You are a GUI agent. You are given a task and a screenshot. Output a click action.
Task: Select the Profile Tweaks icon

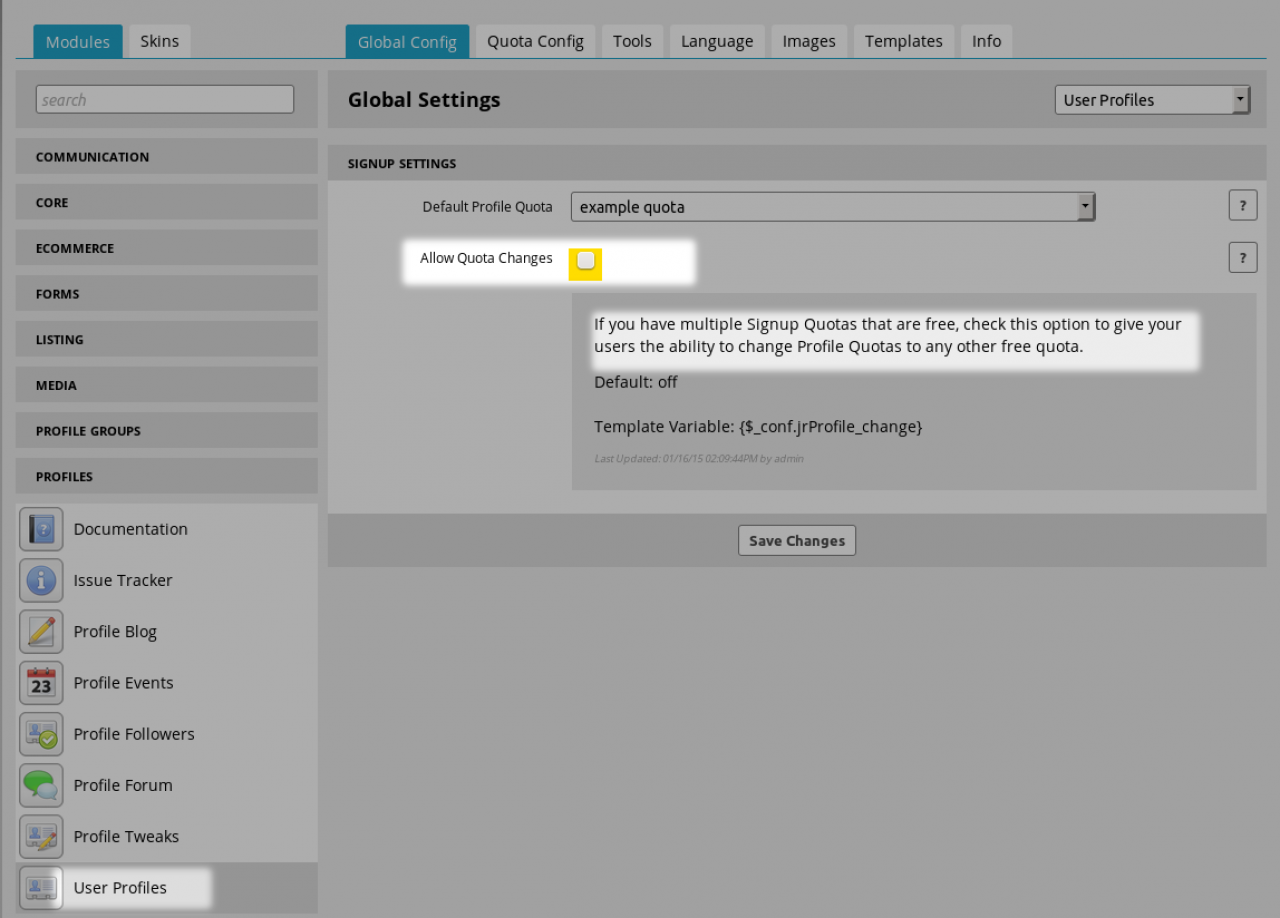click(x=41, y=837)
